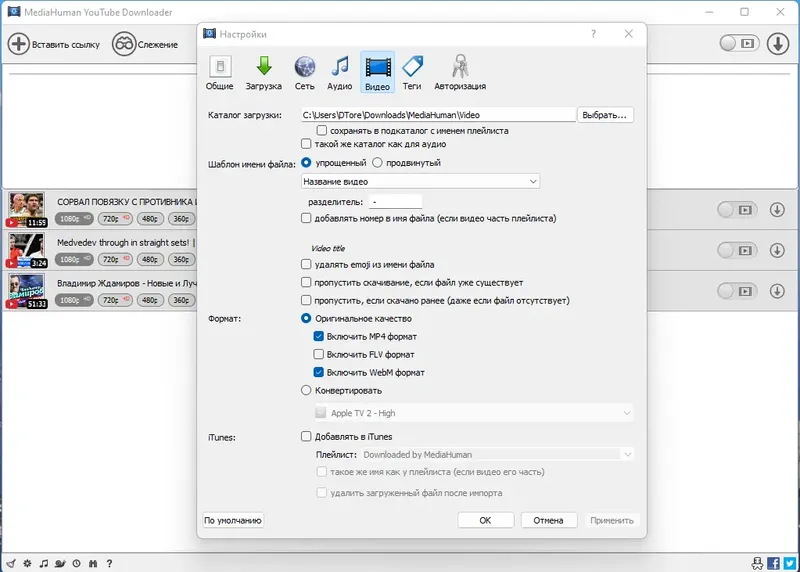Open the Теги settings tab
This screenshot has height=572, width=800.
click(412, 72)
